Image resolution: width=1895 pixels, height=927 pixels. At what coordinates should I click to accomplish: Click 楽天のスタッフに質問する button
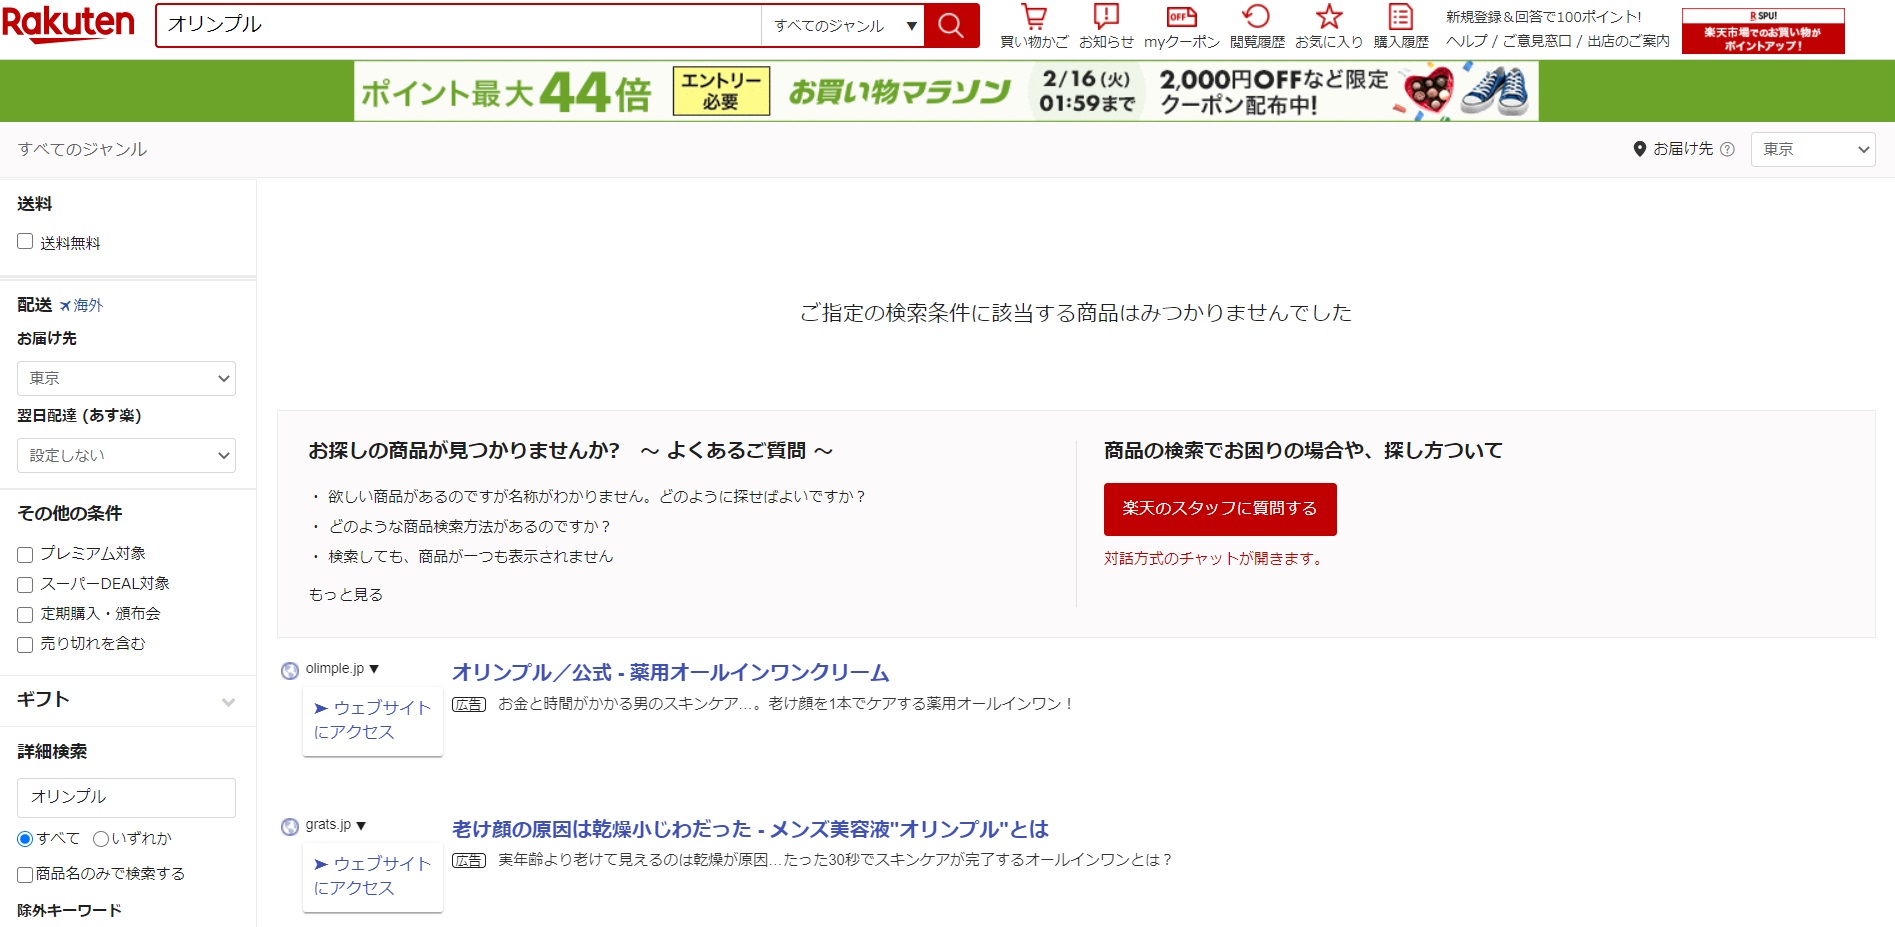click(x=1220, y=509)
